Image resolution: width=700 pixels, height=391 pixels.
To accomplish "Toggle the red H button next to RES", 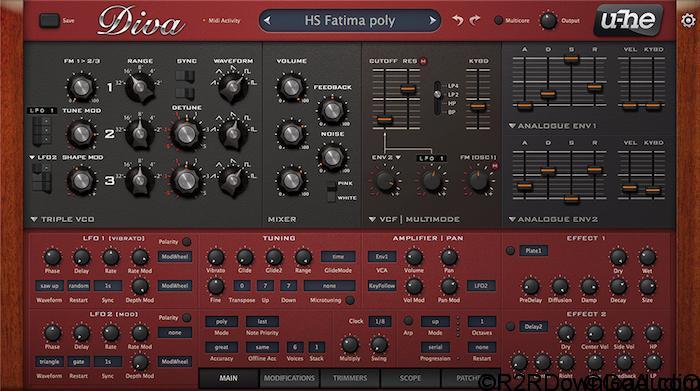I will point(423,61).
